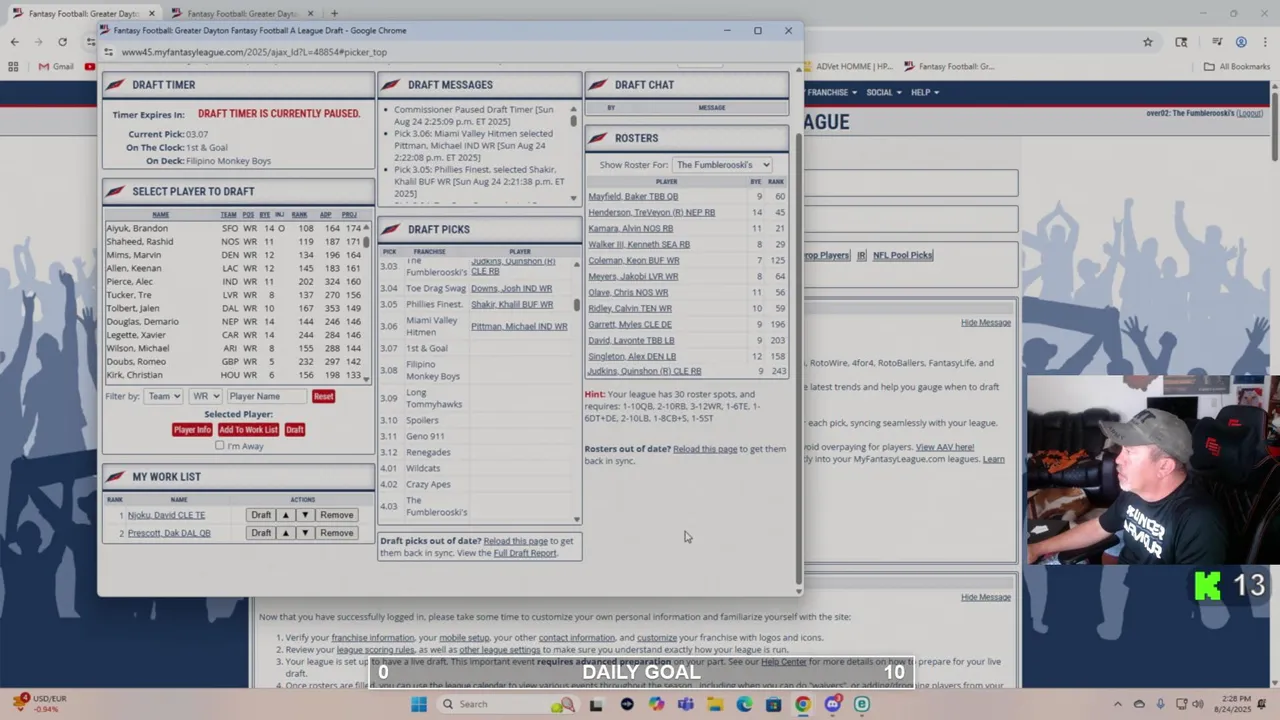Viewport: 1280px width, 720px height.
Task: Go back with the browser back arrow
Action: [x=14, y=42]
